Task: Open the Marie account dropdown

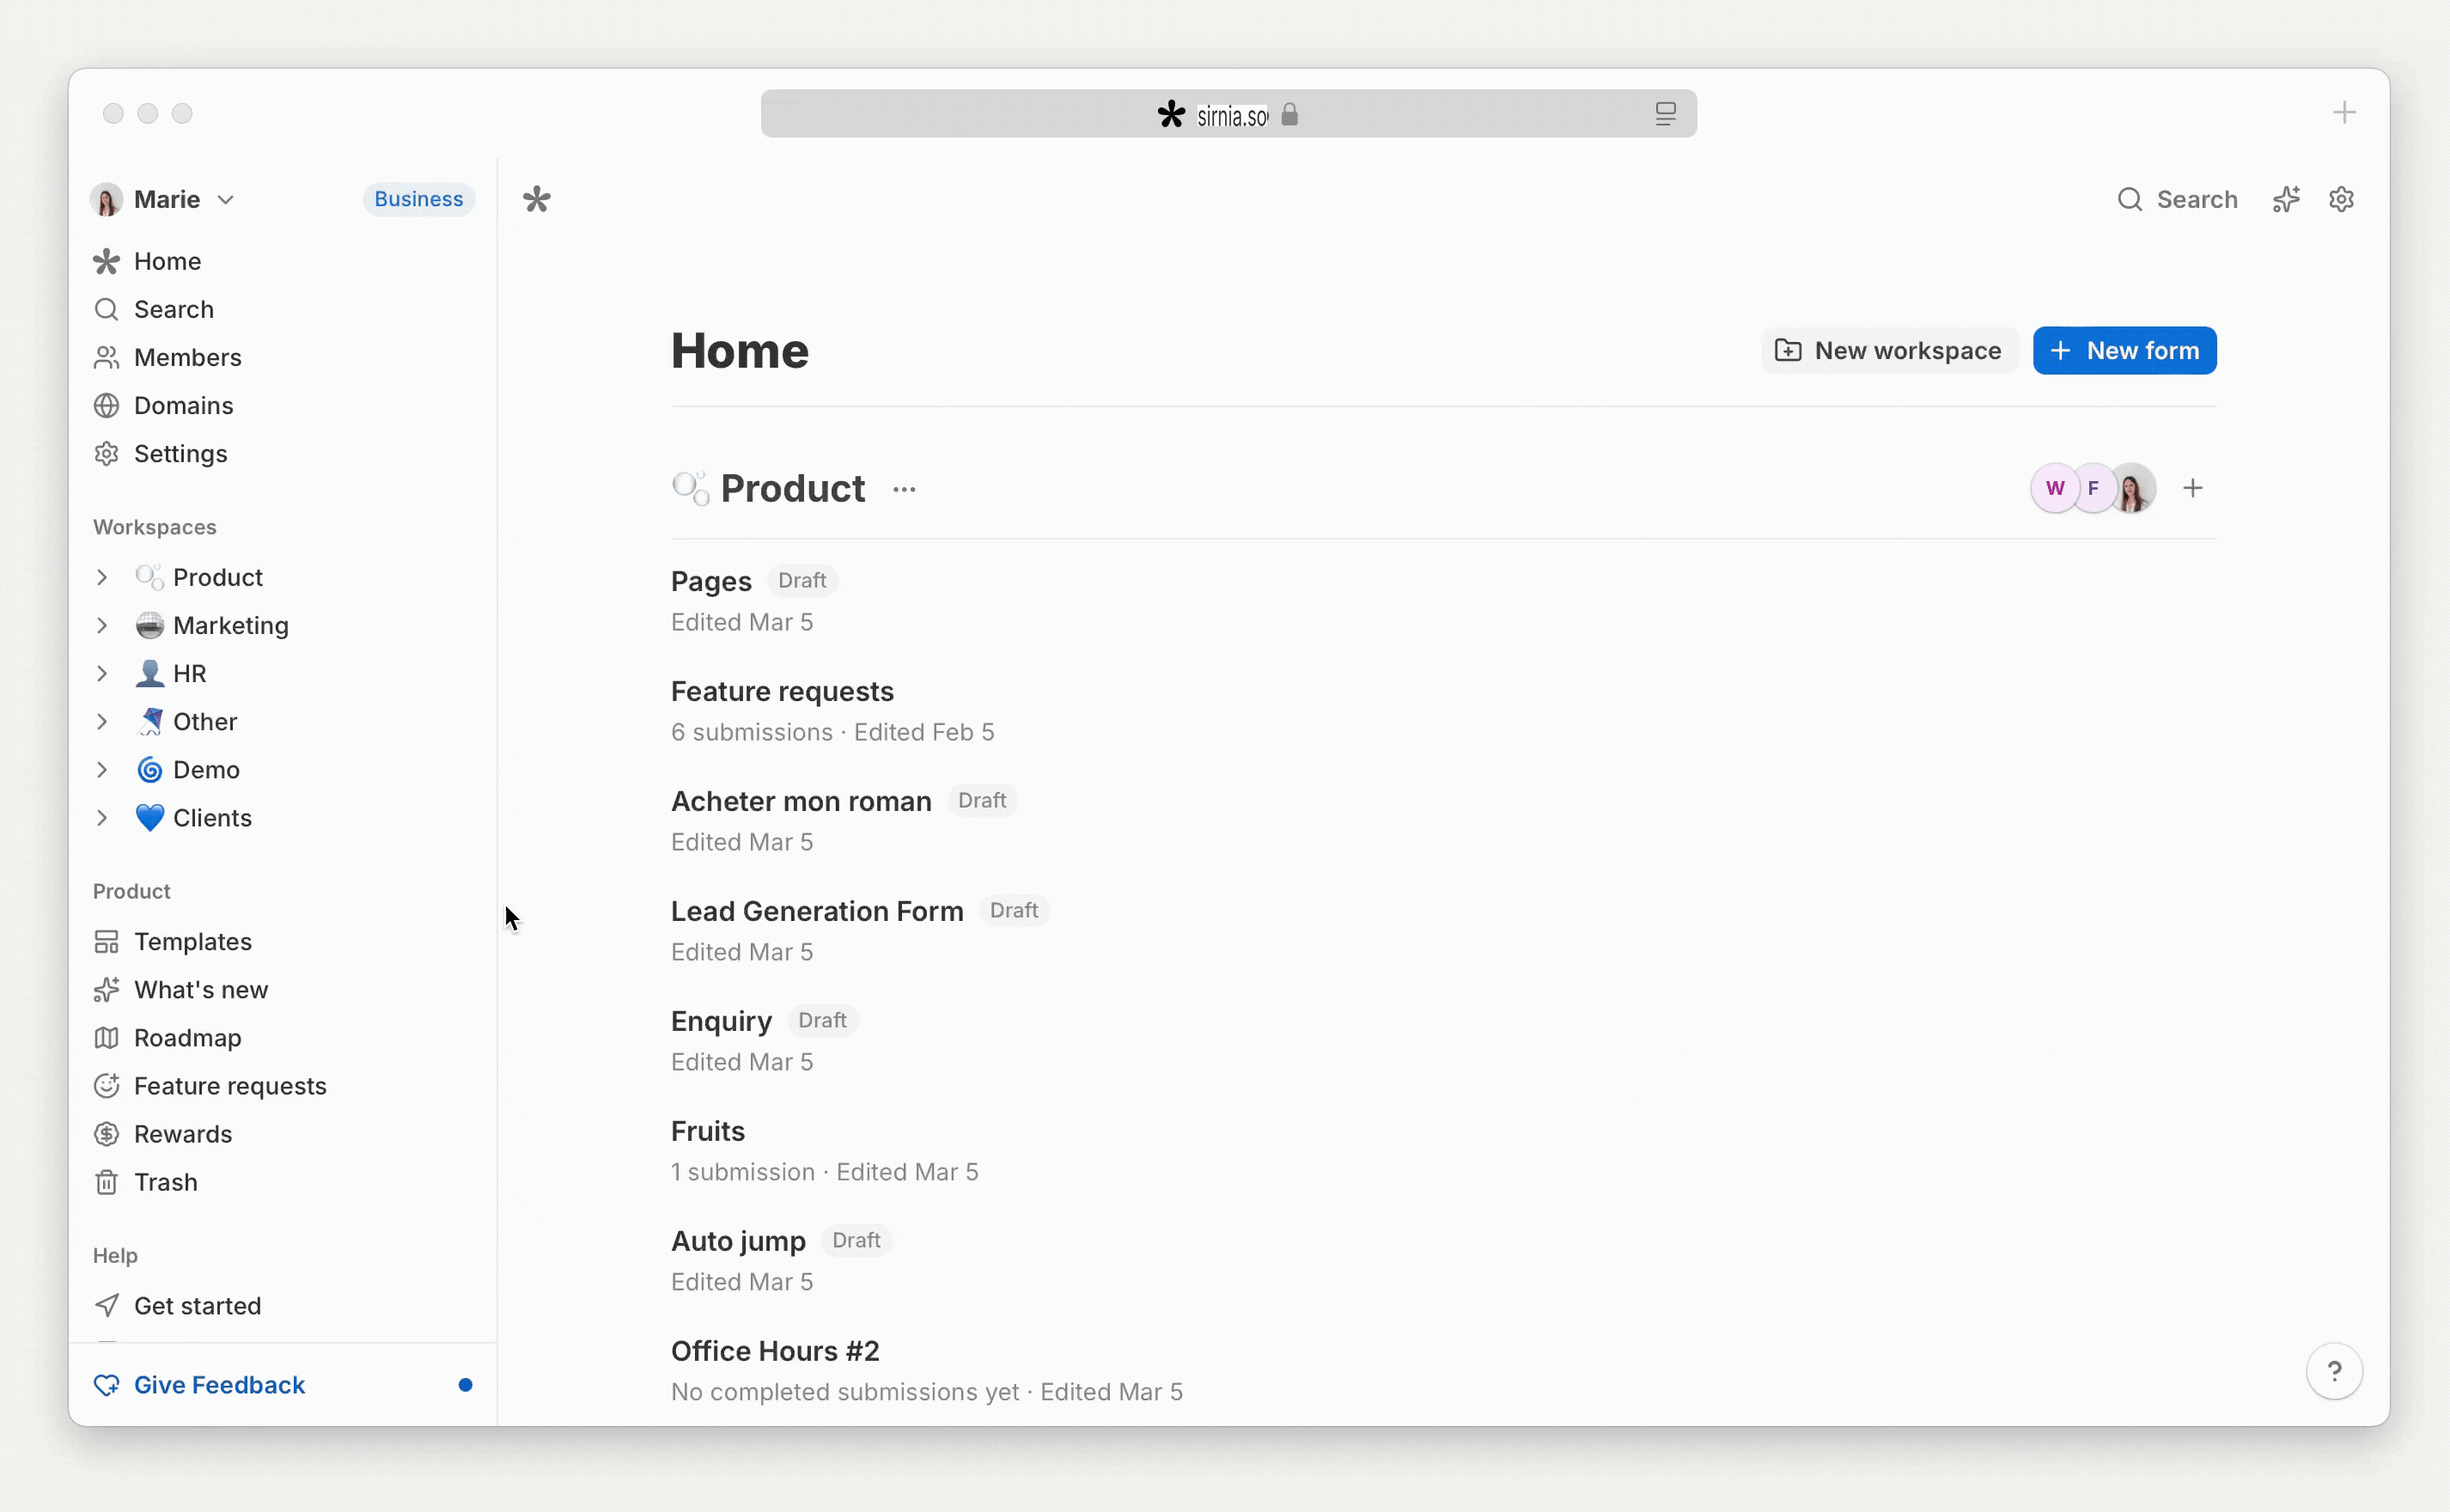Action: (x=164, y=199)
